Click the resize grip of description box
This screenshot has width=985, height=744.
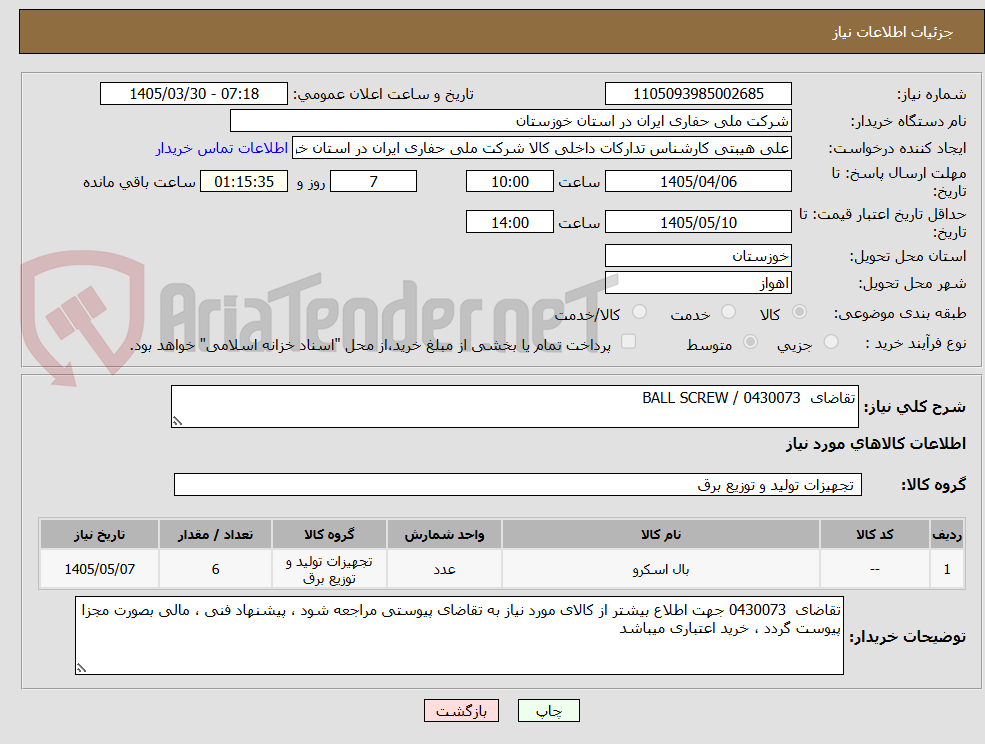coord(177,422)
